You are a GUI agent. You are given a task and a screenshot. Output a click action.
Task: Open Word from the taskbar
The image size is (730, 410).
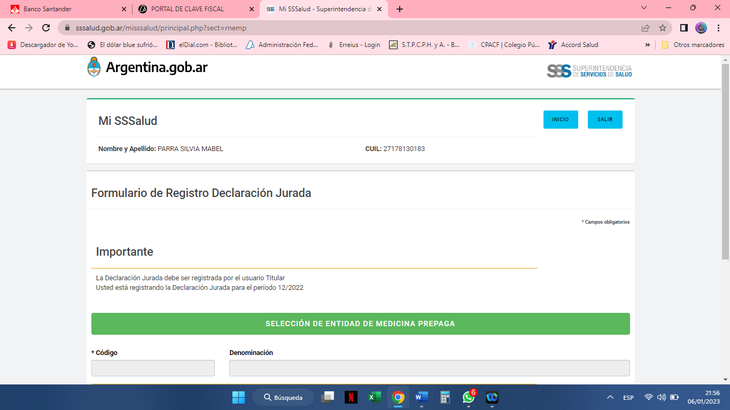(x=421, y=397)
